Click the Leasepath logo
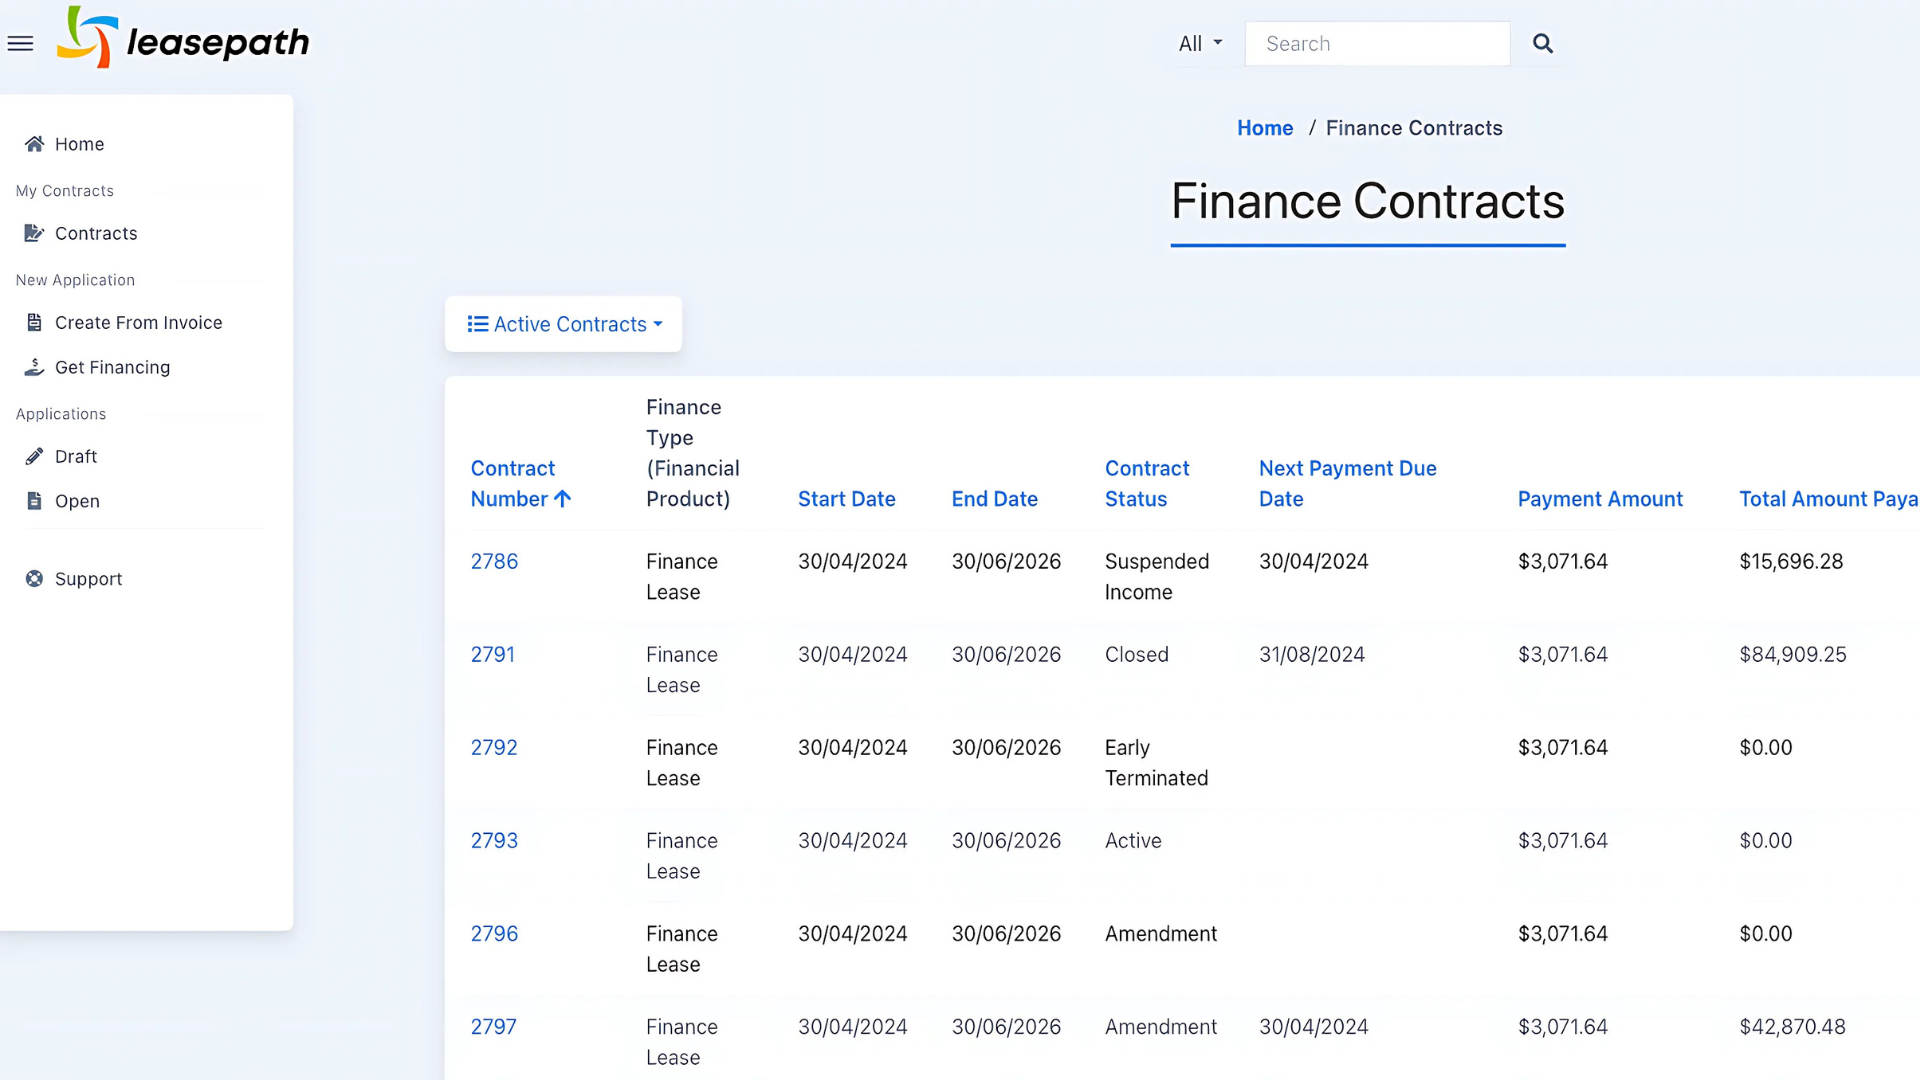The image size is (1920, 1080). click(184, 39)
